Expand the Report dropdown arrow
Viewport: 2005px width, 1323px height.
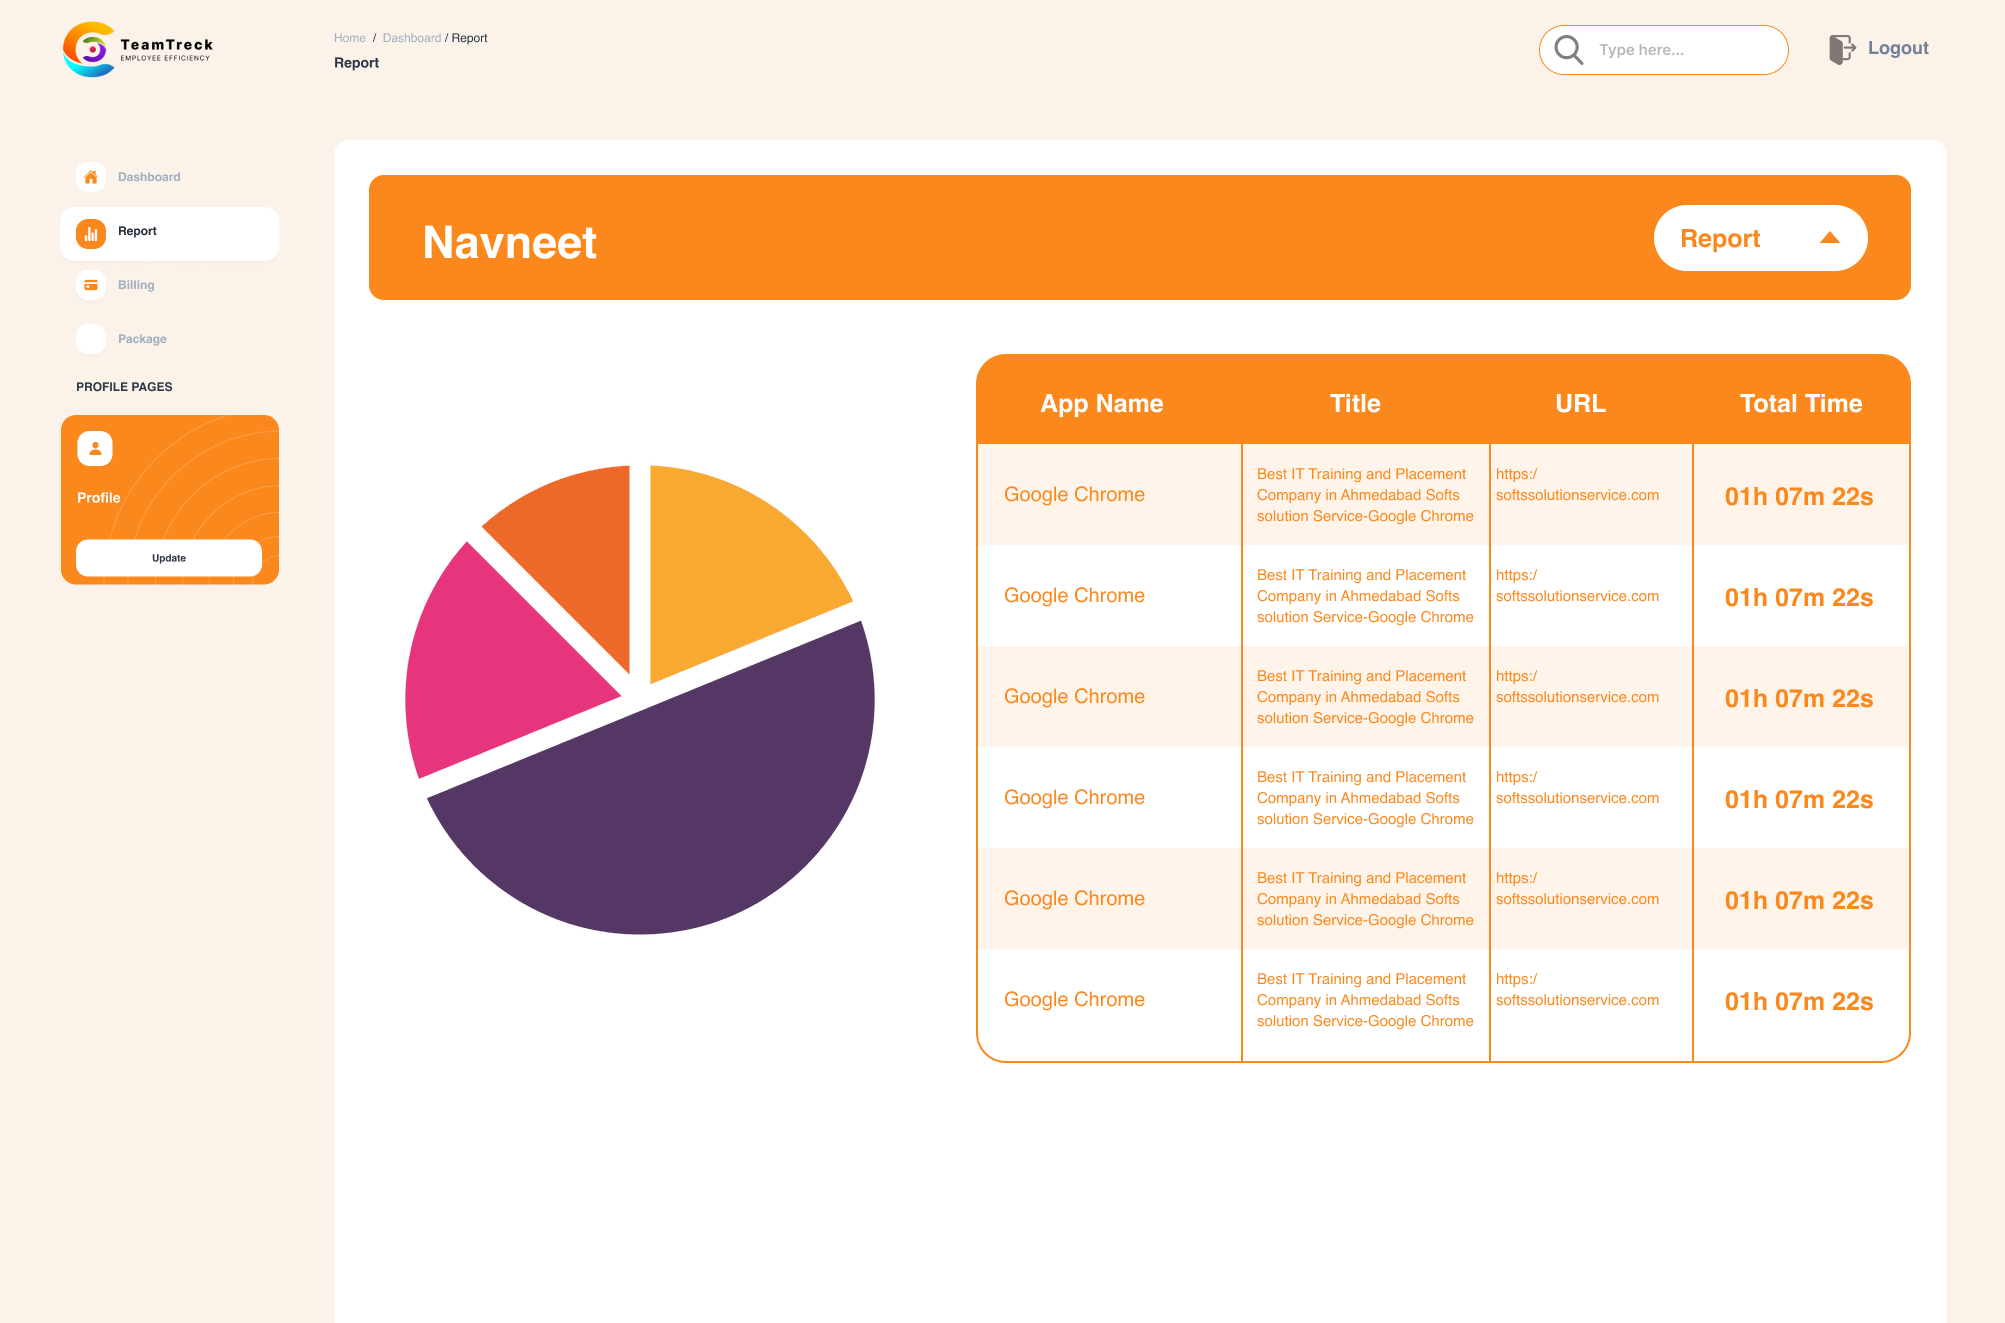click(1830, 238)
